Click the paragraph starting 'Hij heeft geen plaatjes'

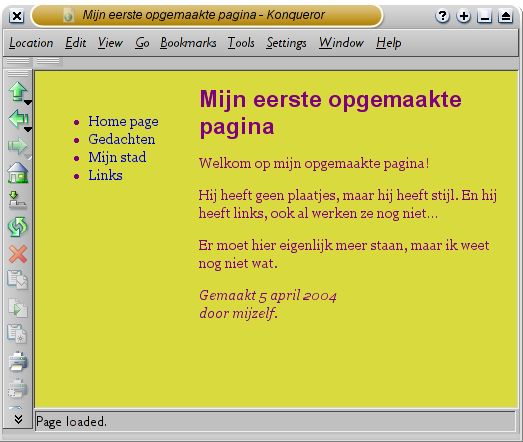point(348,204)
